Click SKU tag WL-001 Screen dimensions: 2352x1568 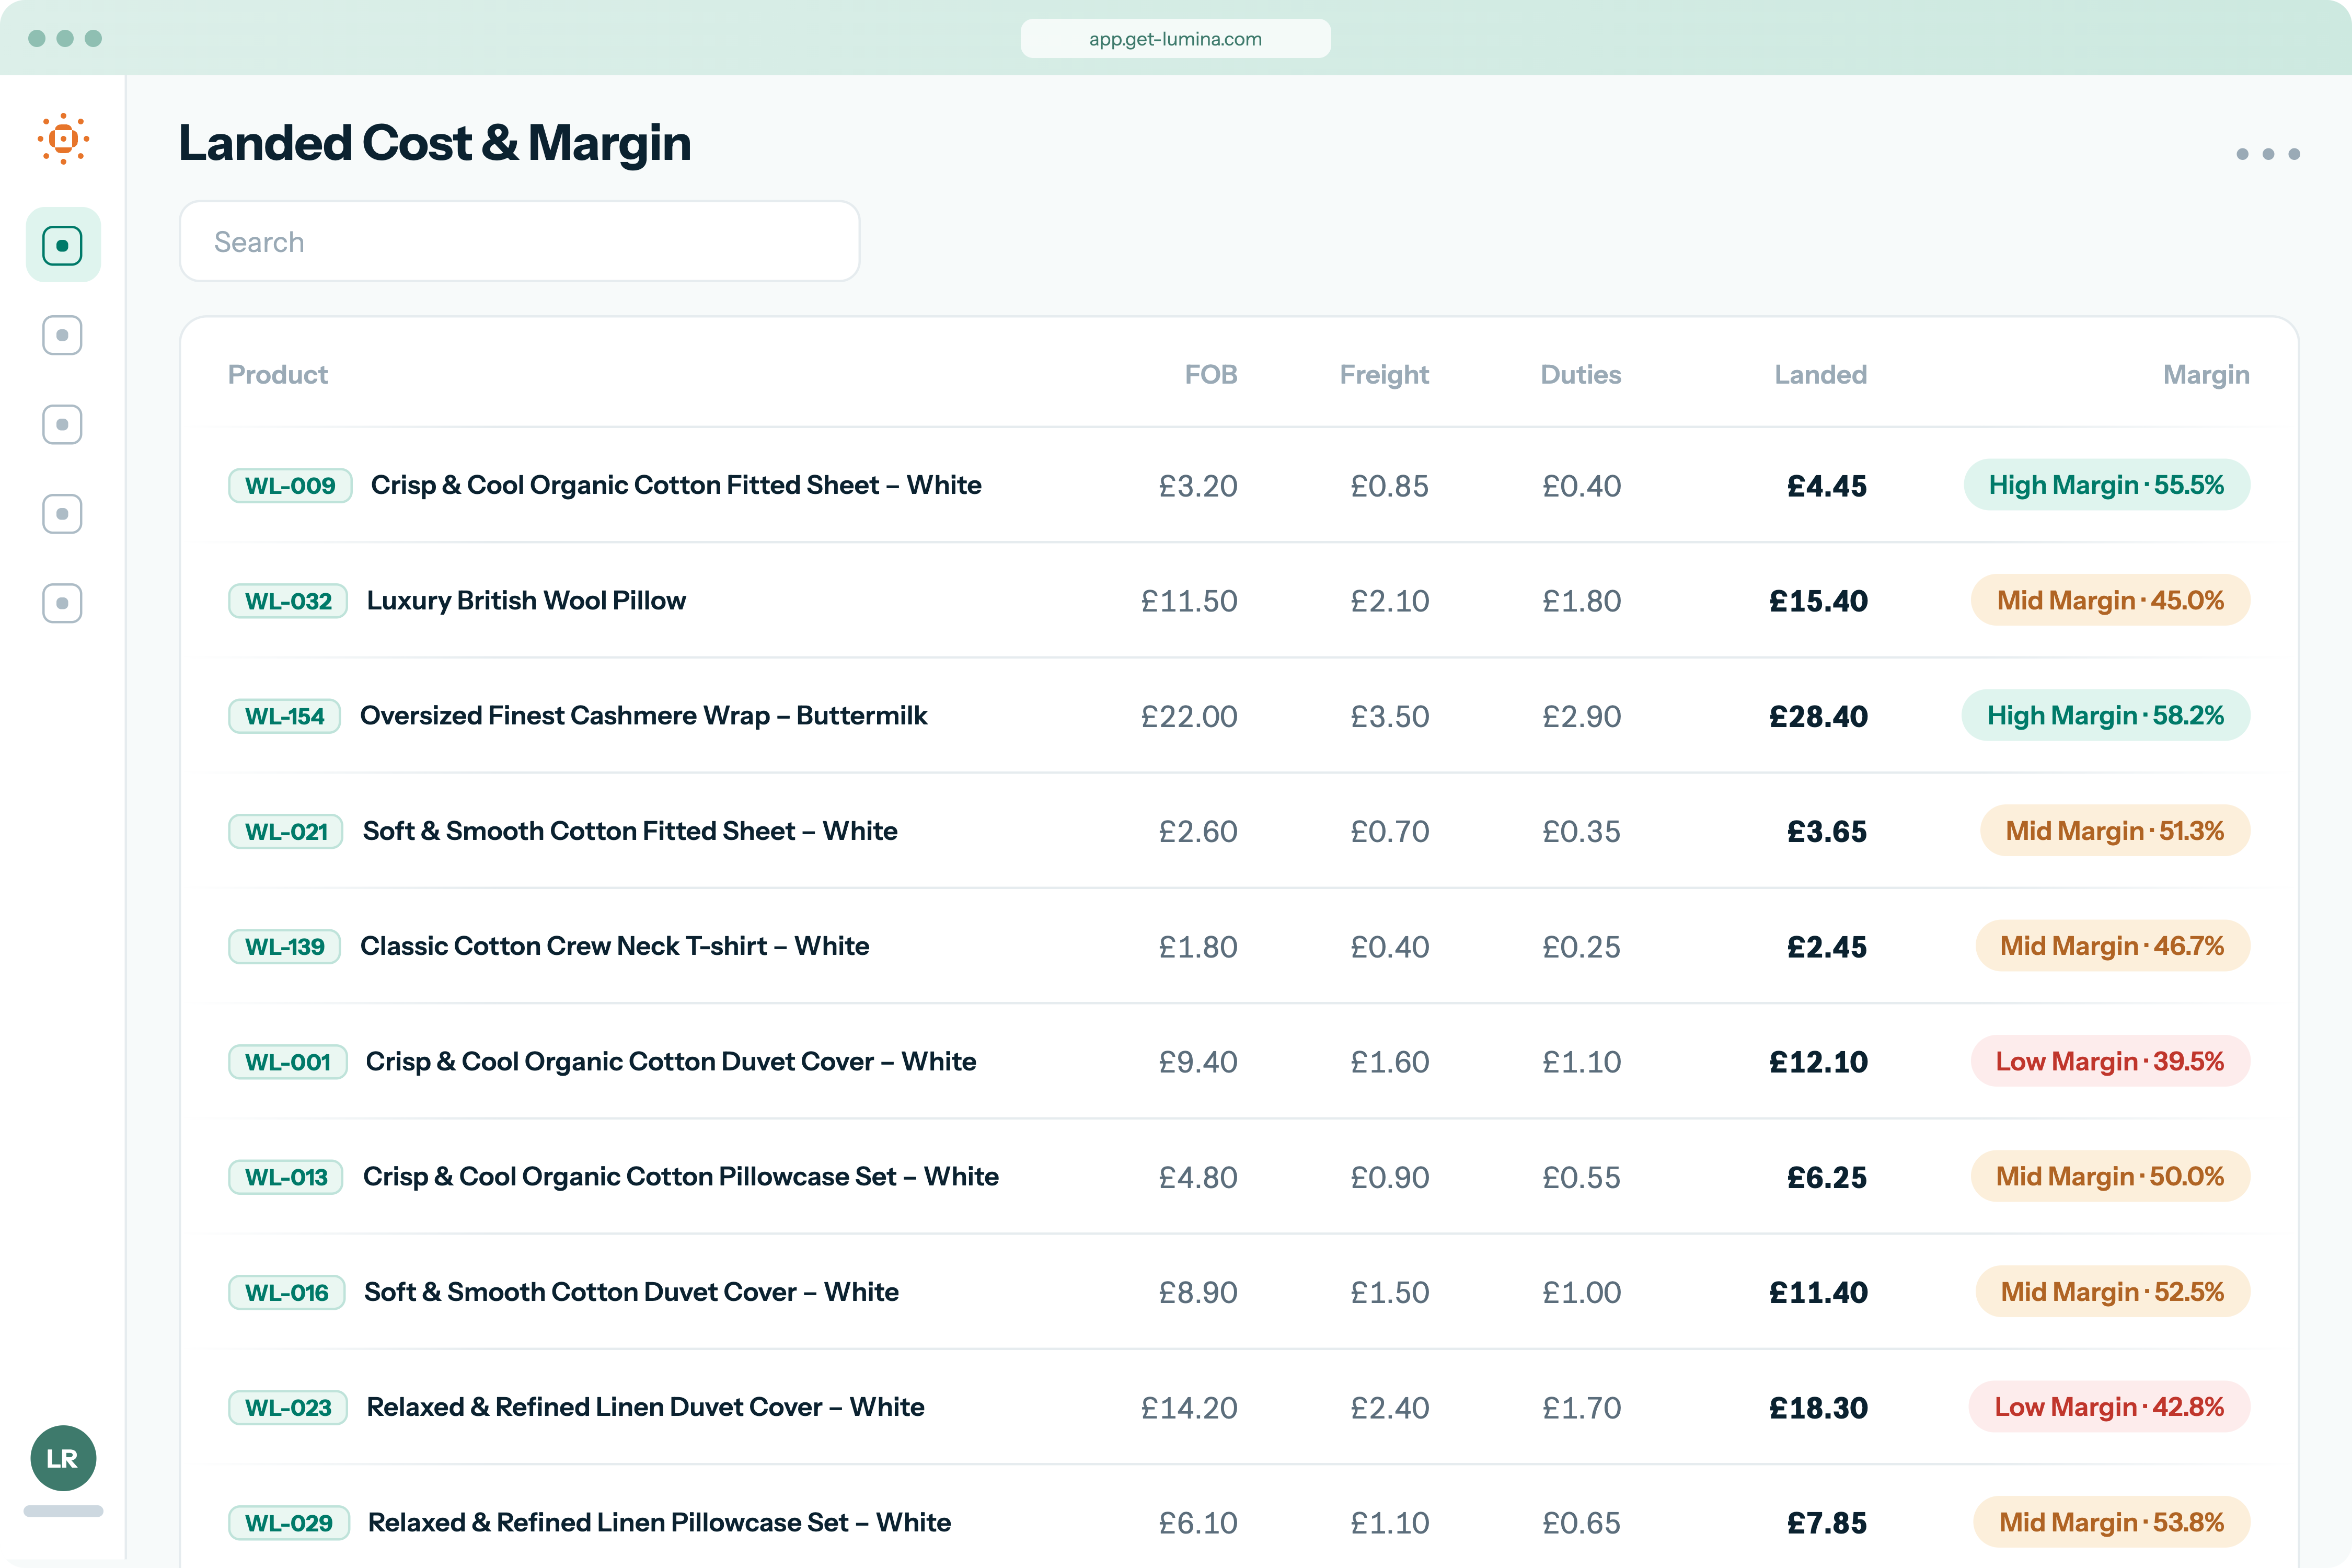(288, 1062)
